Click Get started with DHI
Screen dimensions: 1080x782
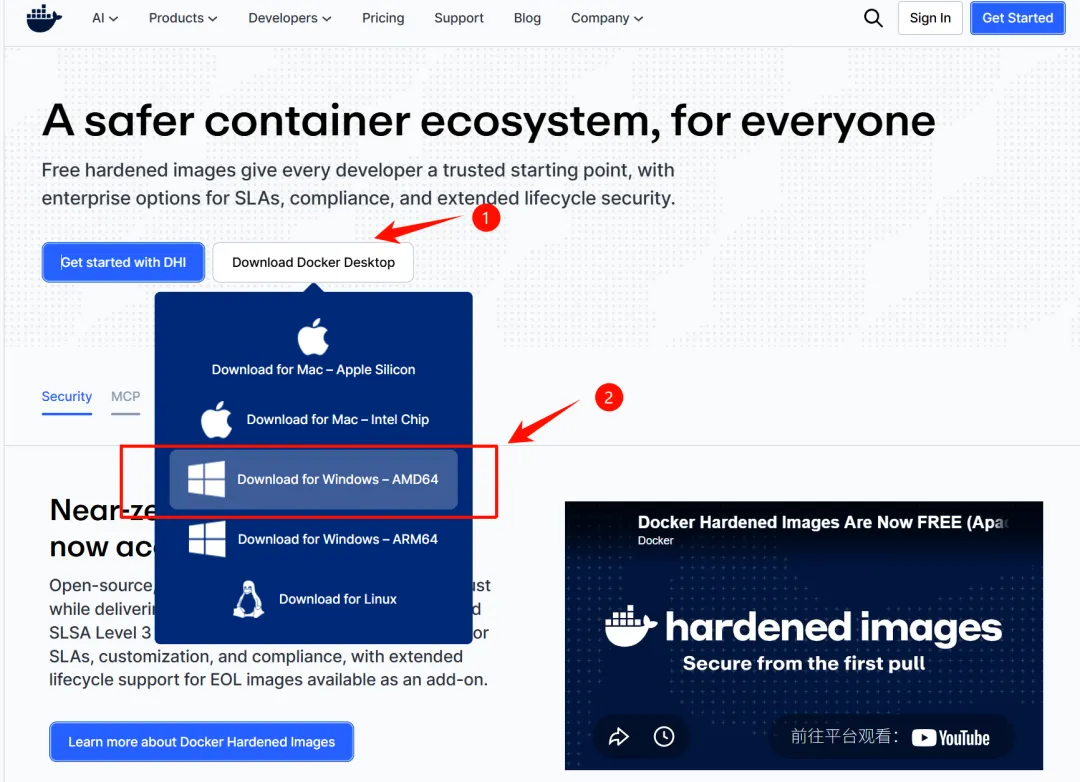click(123, 263)
